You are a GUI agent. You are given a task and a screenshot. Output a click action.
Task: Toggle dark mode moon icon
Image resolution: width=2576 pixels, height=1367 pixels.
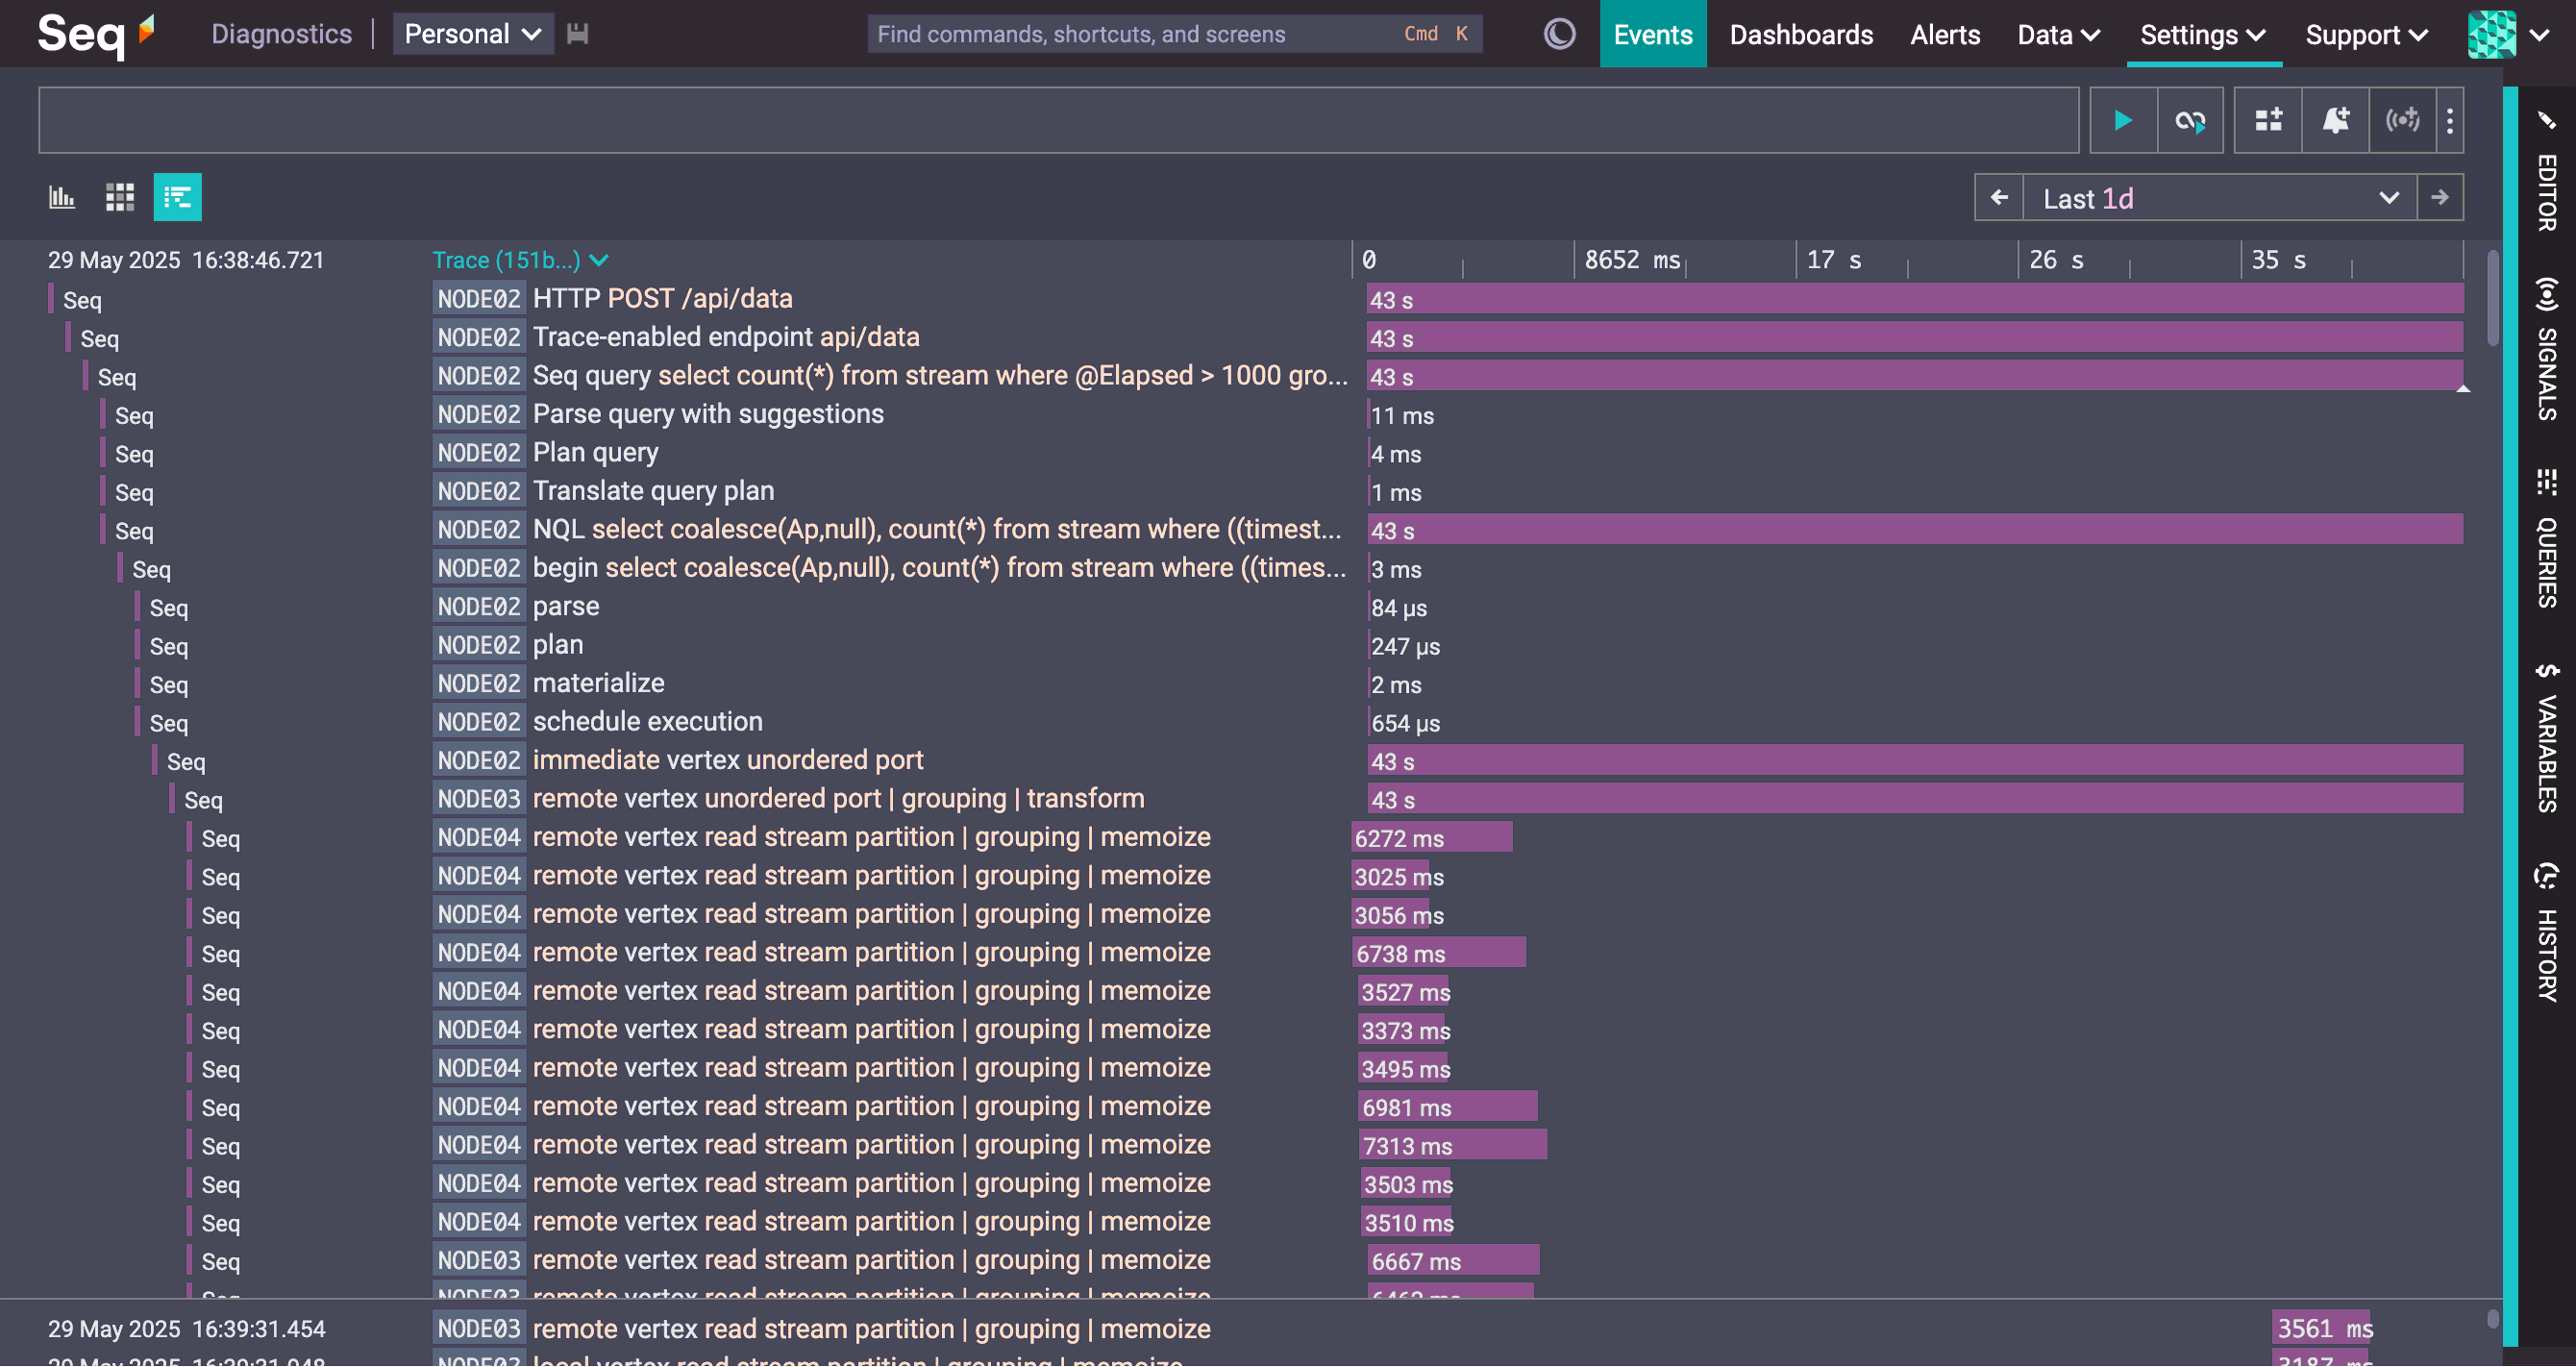[x=1559, y=34]
